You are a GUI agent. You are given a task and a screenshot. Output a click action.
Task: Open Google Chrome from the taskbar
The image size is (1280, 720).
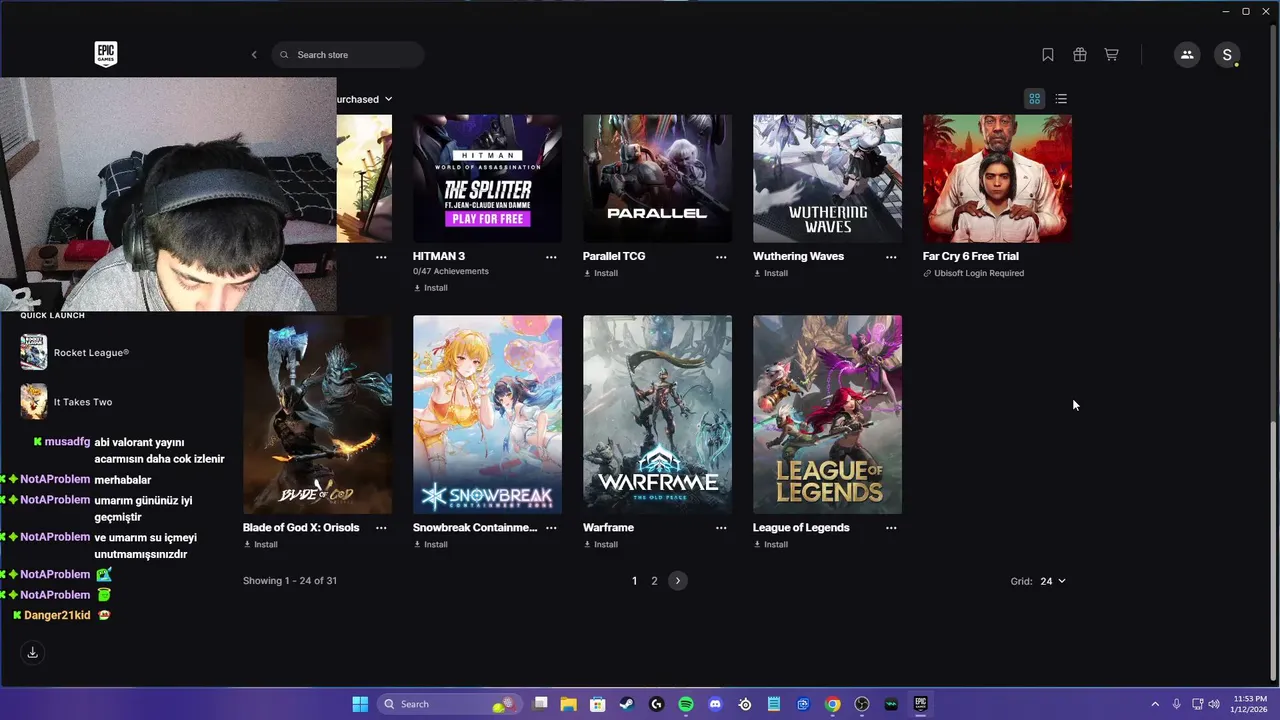(x=832, y=704)
